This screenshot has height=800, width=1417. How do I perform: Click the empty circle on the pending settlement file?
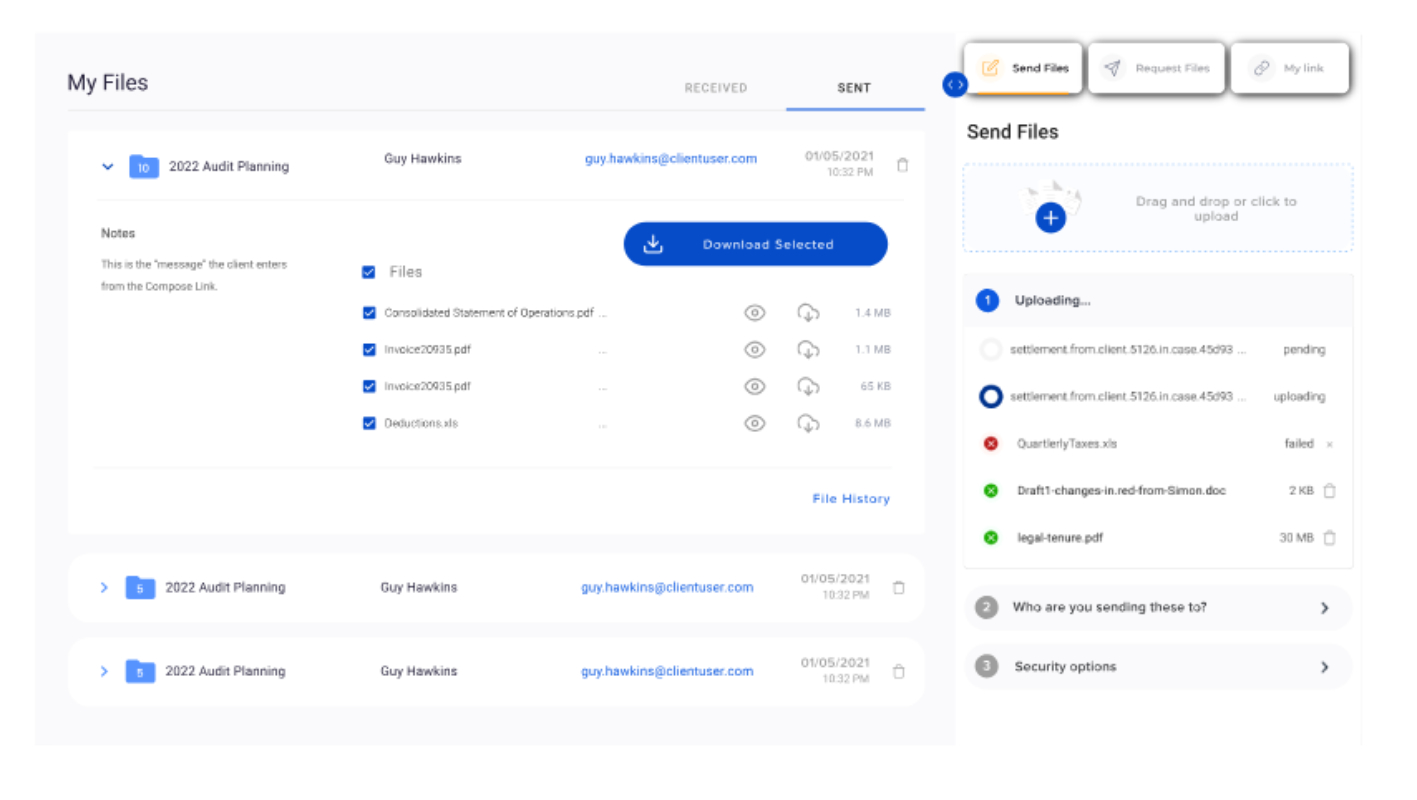(990, 350)
